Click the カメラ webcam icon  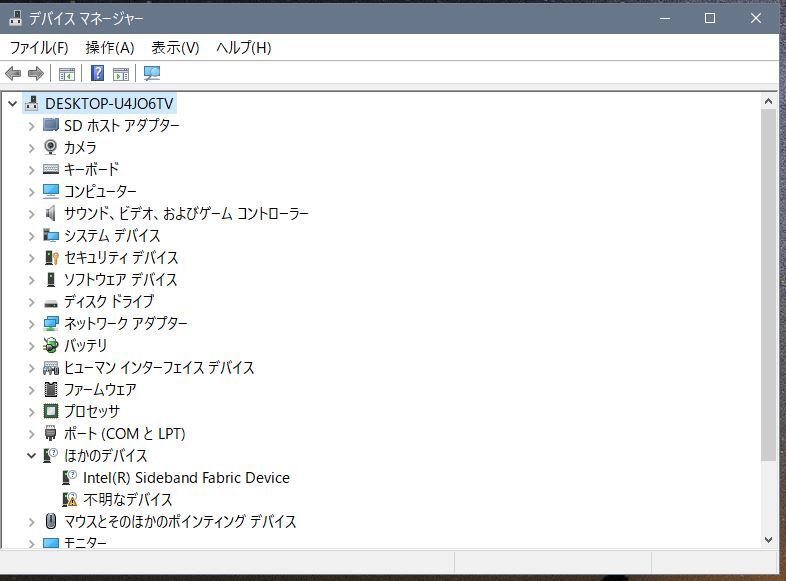[51, 147]
